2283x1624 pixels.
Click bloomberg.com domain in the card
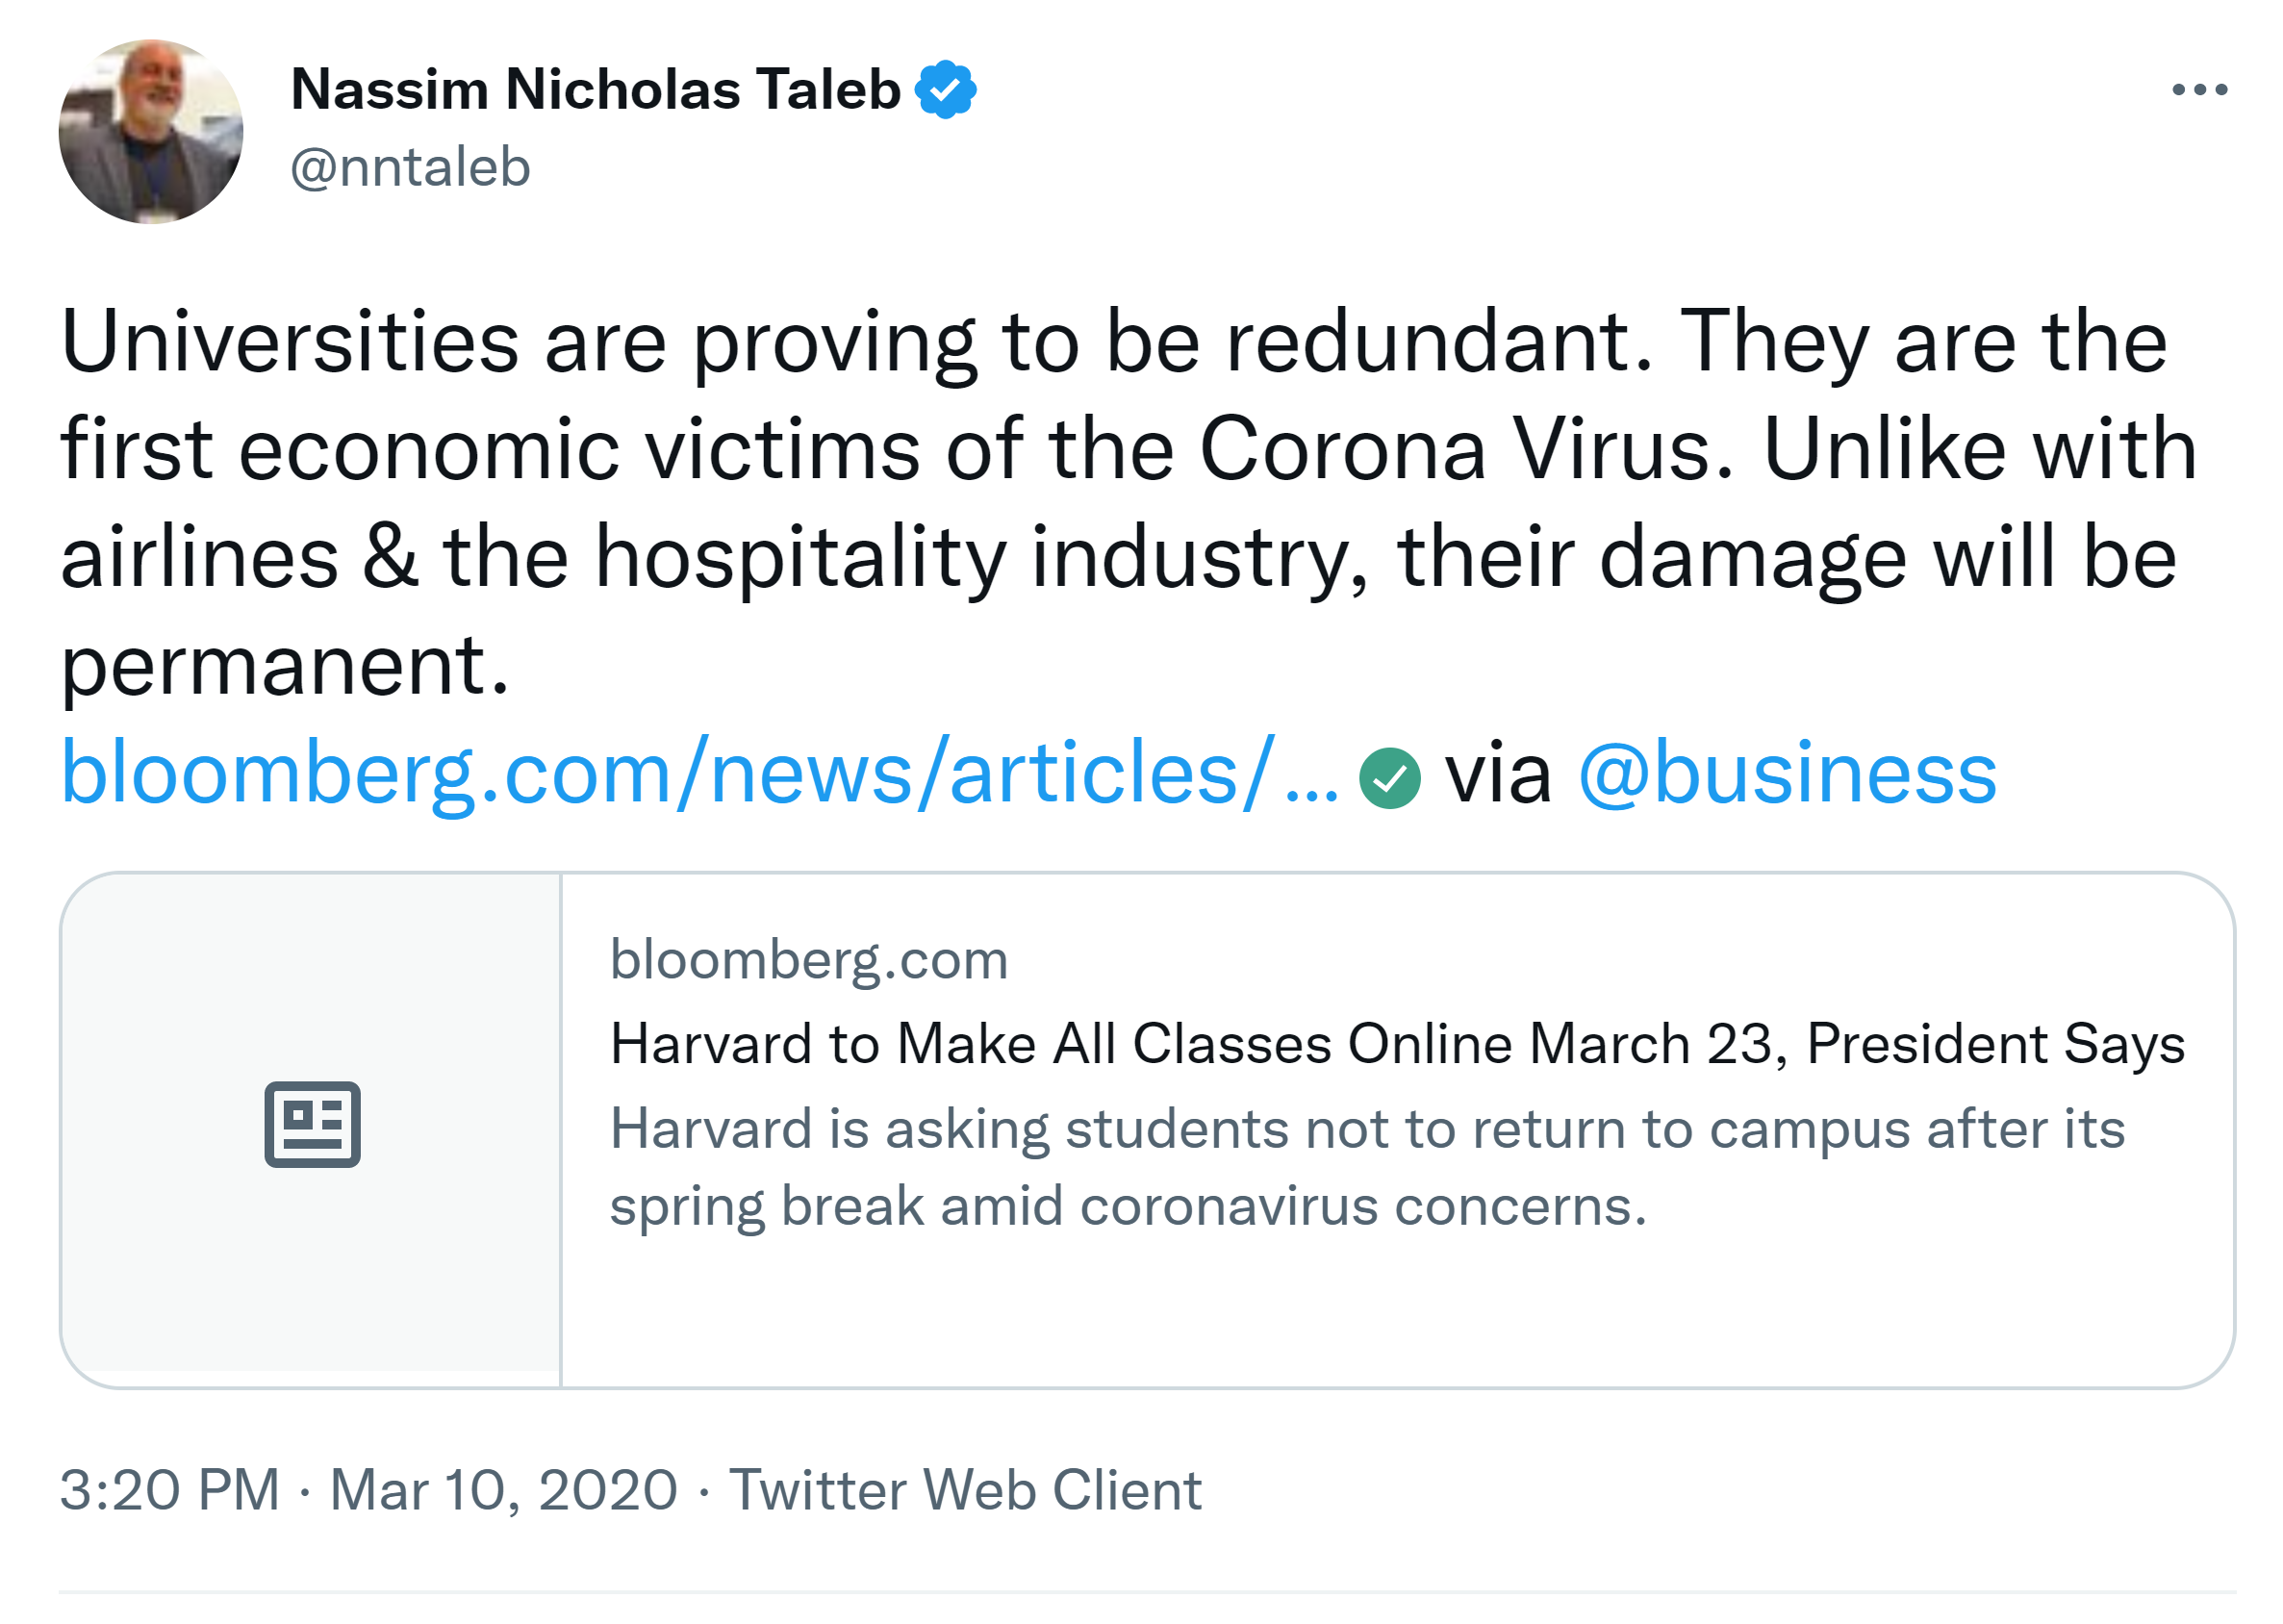click(808, 960)
